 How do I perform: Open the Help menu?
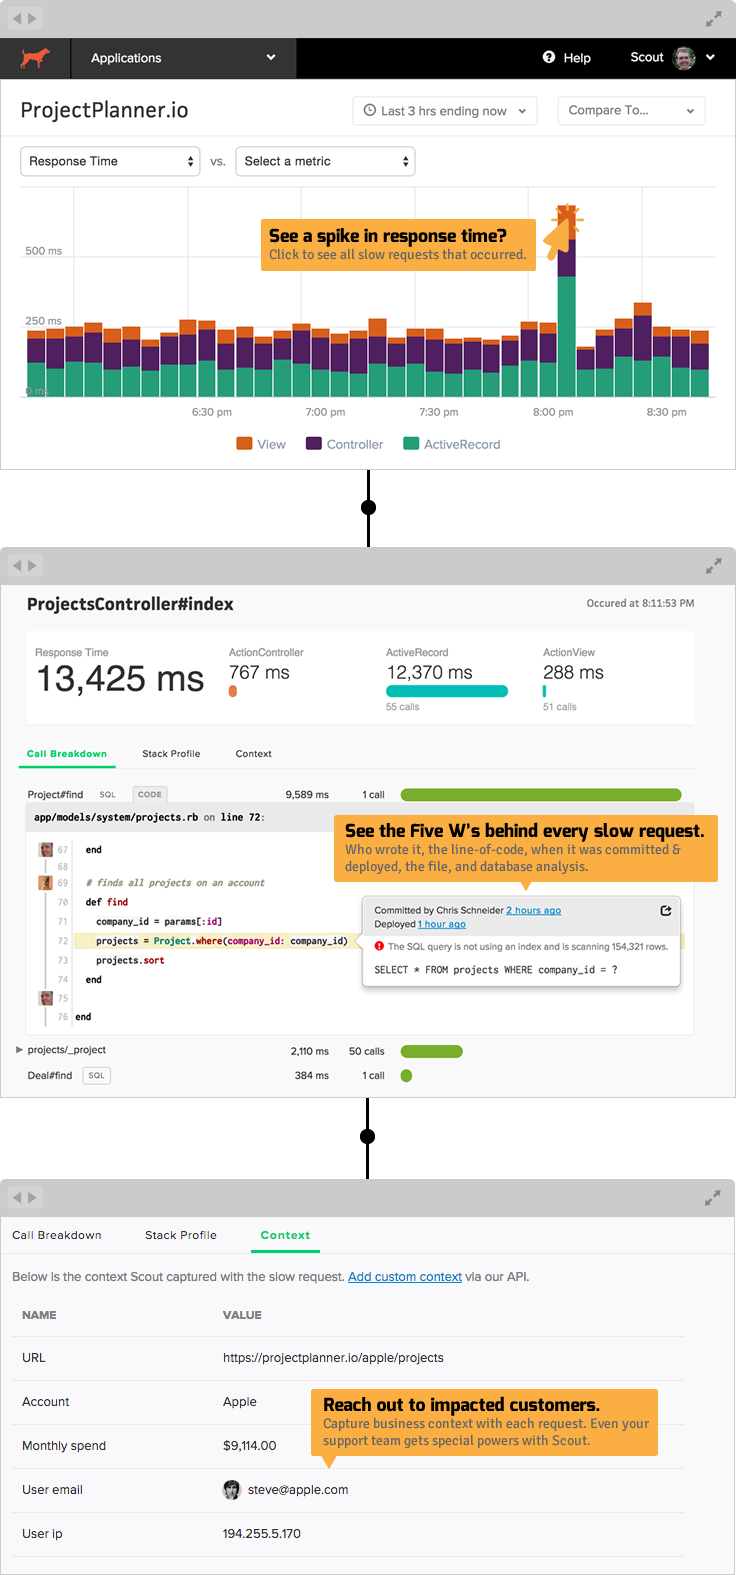point(567,58)
